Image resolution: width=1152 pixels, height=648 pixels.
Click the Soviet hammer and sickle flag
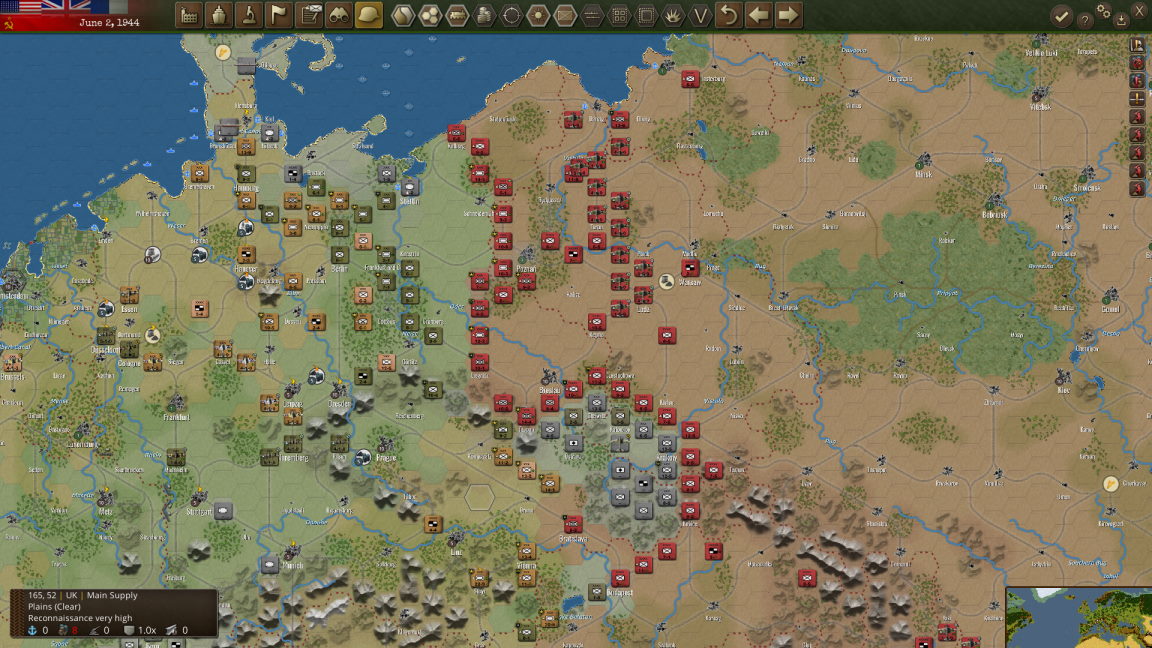(x=9, y=24)
